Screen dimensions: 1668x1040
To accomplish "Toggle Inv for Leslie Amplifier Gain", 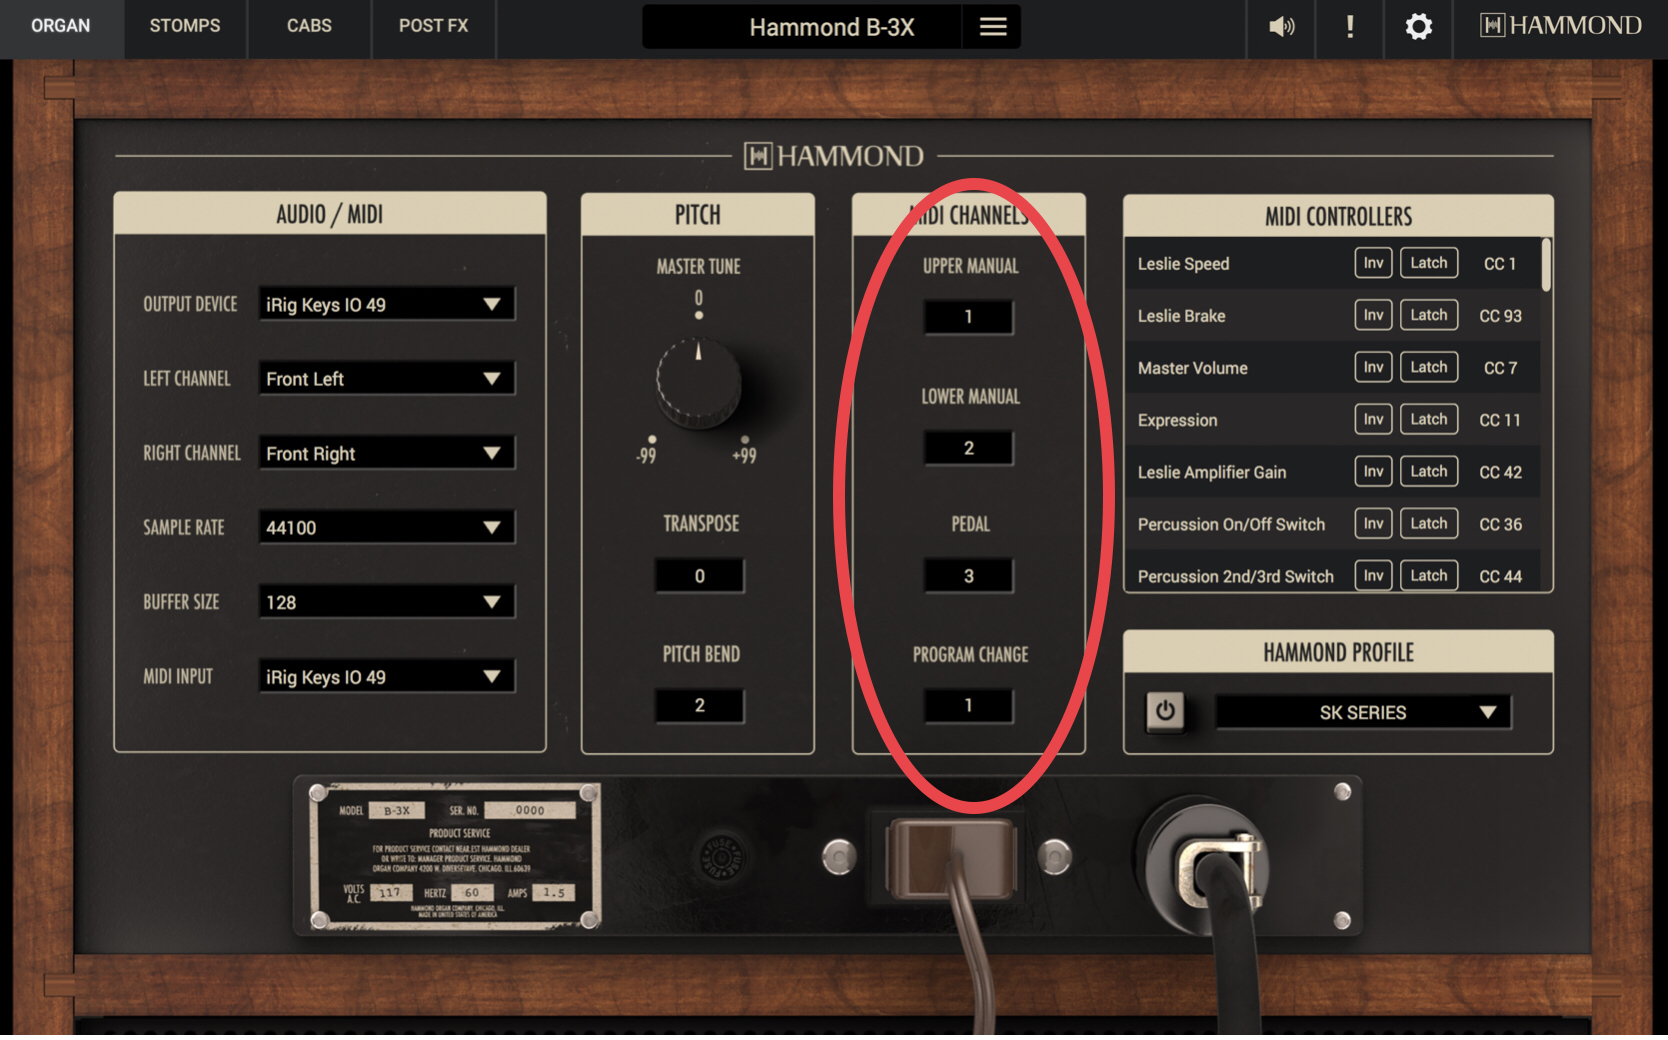I will coord(1373,471).
